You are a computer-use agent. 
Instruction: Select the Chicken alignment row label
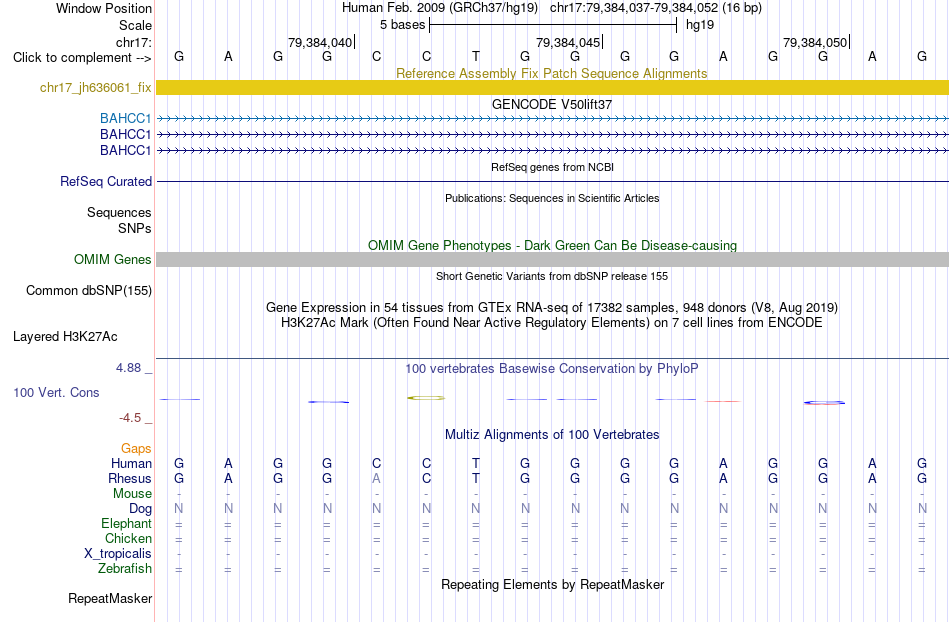(128, 538)
